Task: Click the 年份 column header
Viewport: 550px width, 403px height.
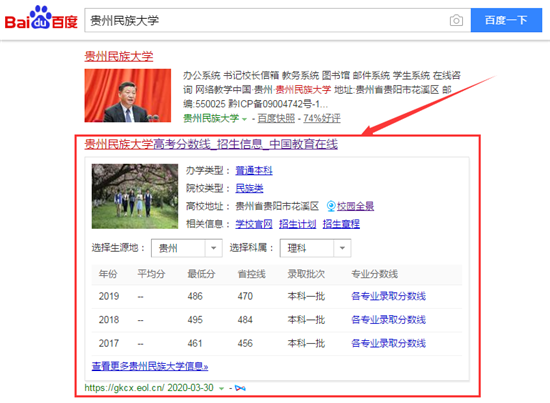Action: coord(108,274)
